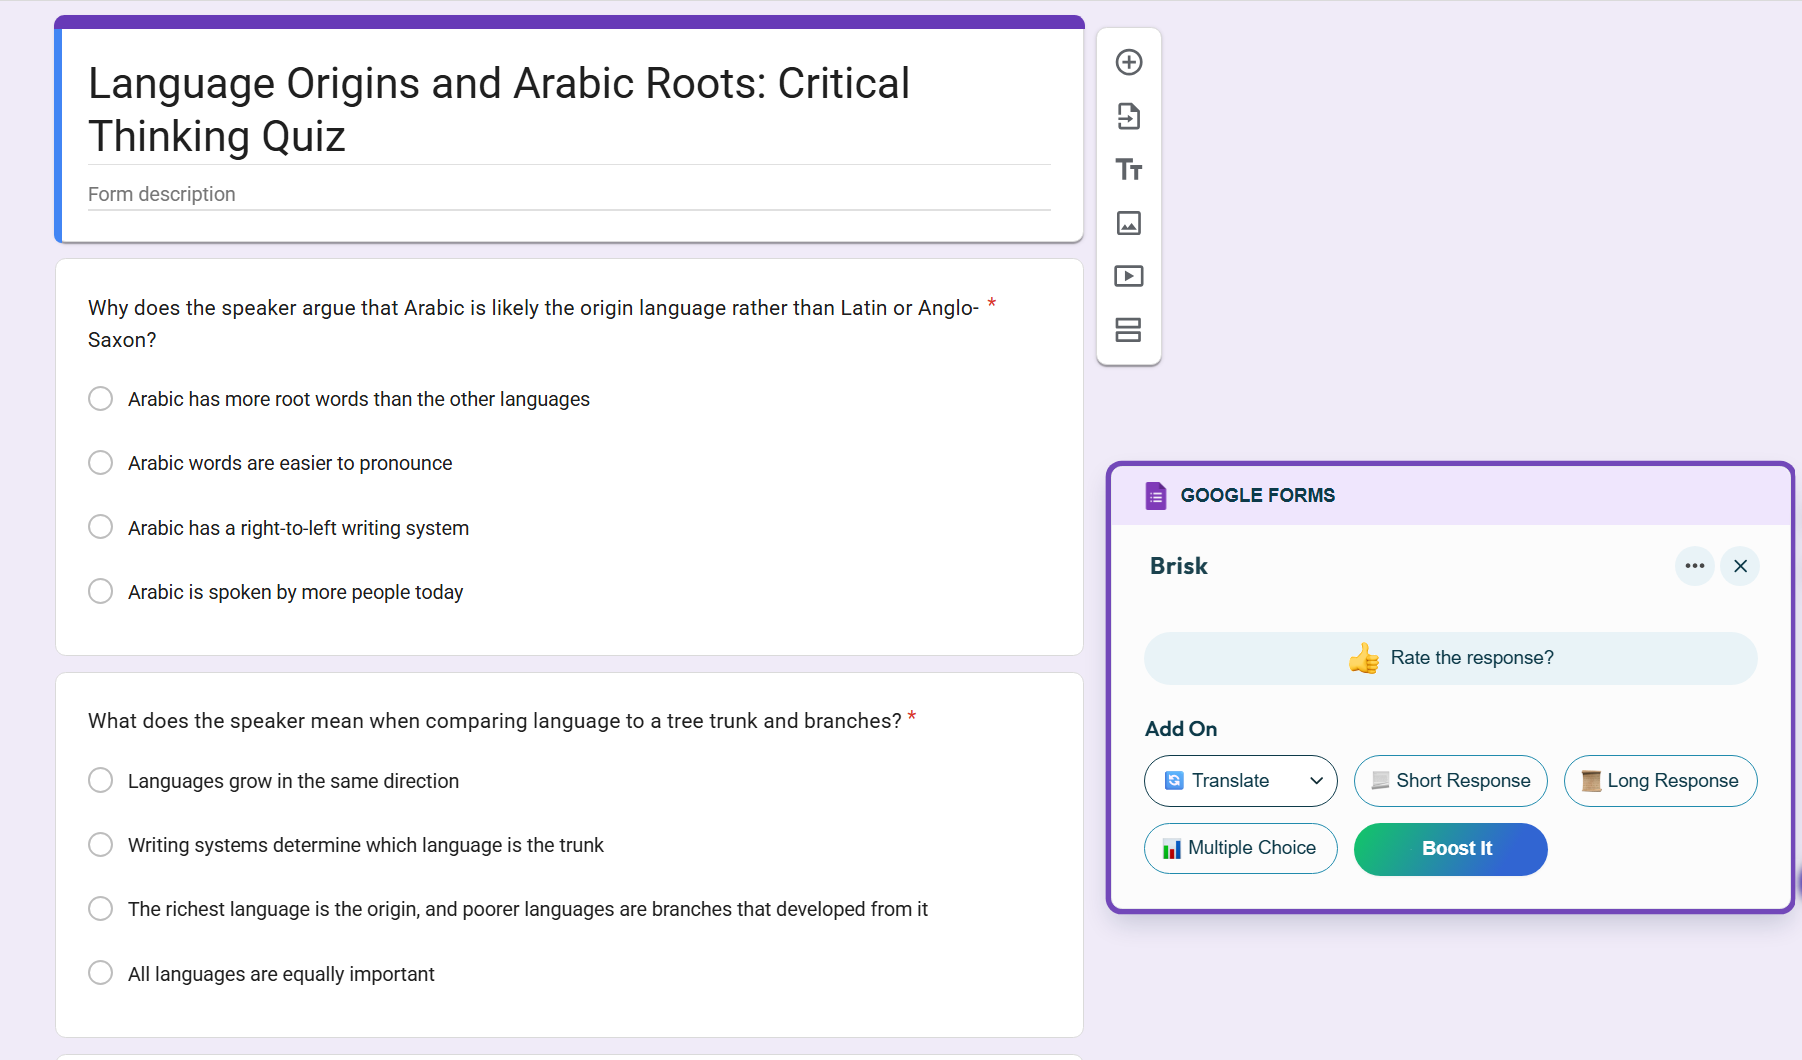
Task: Select "Languages grow in the same direction"
Action: tap(101, 780)
